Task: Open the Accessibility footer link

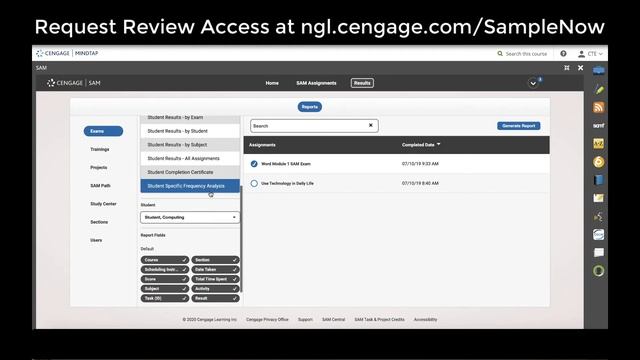Action: (x=425, y=320)
